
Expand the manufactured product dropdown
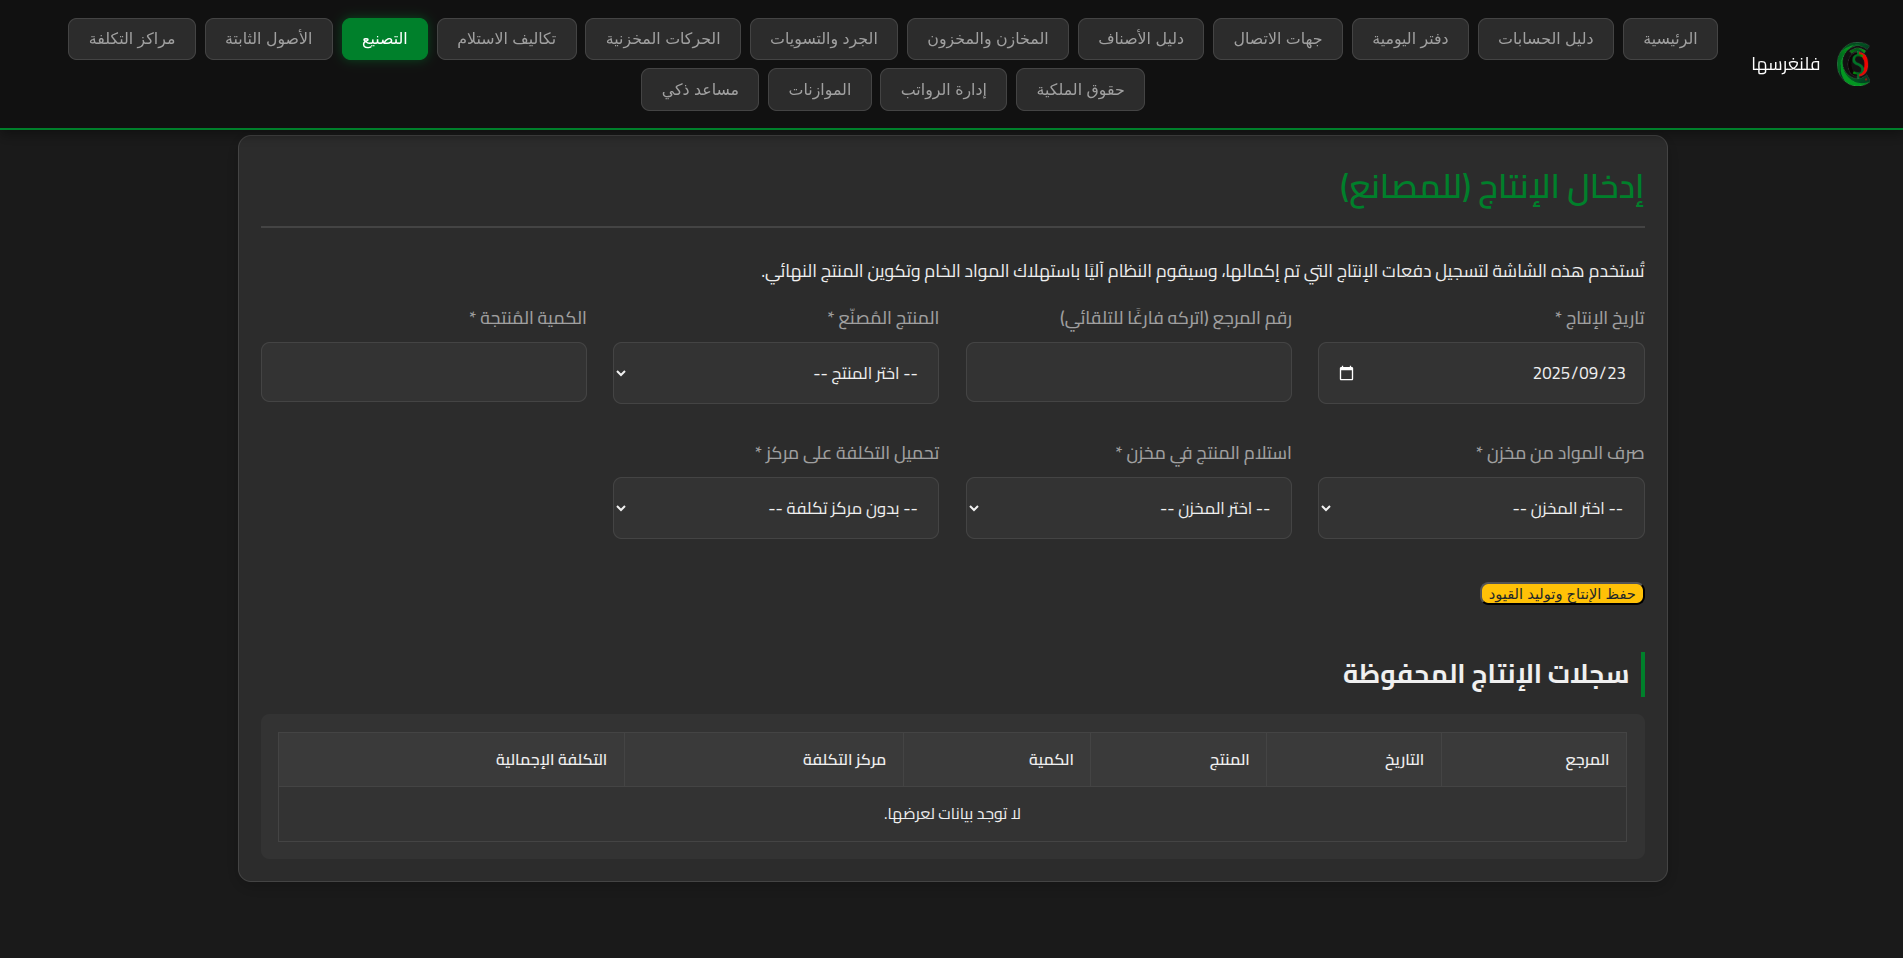pos(775,373)
